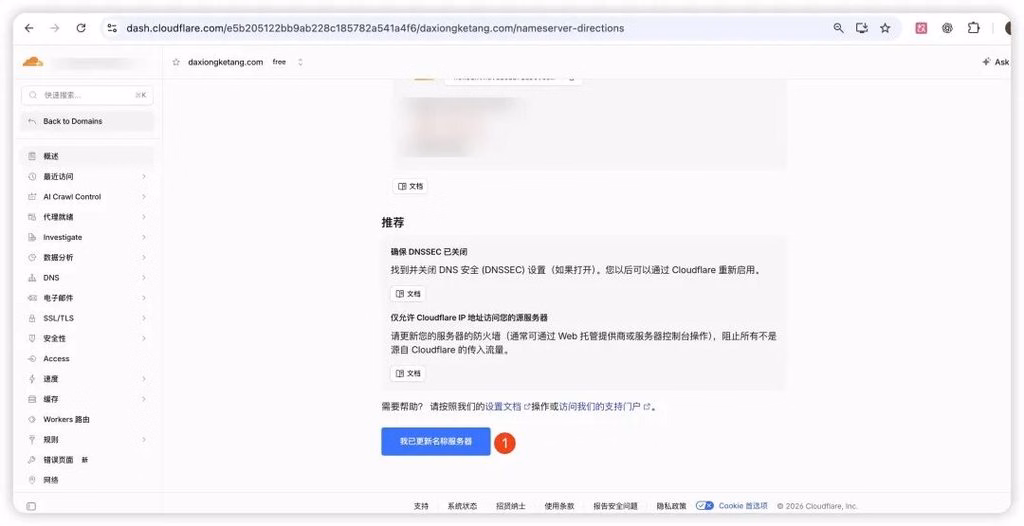1024x526 pixels.
Task: Reload the page with refresh icon
Action: (x=81, y=28)
